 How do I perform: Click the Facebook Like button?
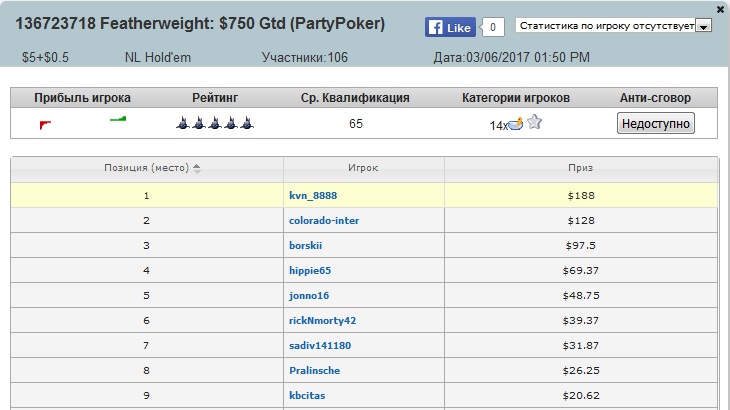tap(450, 27)
